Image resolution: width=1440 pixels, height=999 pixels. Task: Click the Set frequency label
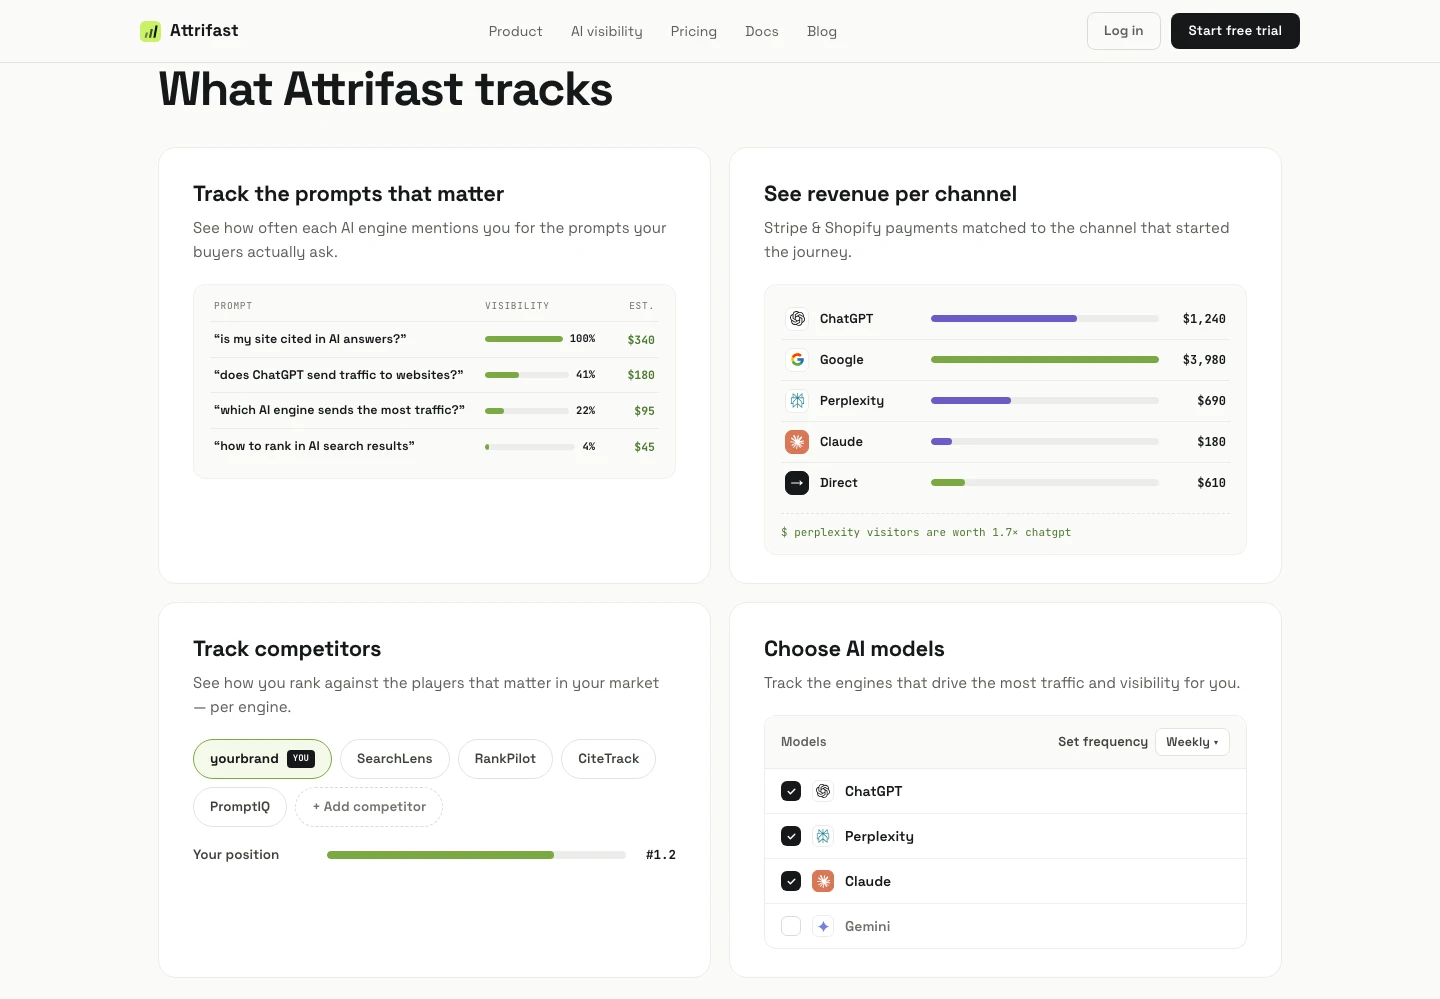(x=1103, y=742)
